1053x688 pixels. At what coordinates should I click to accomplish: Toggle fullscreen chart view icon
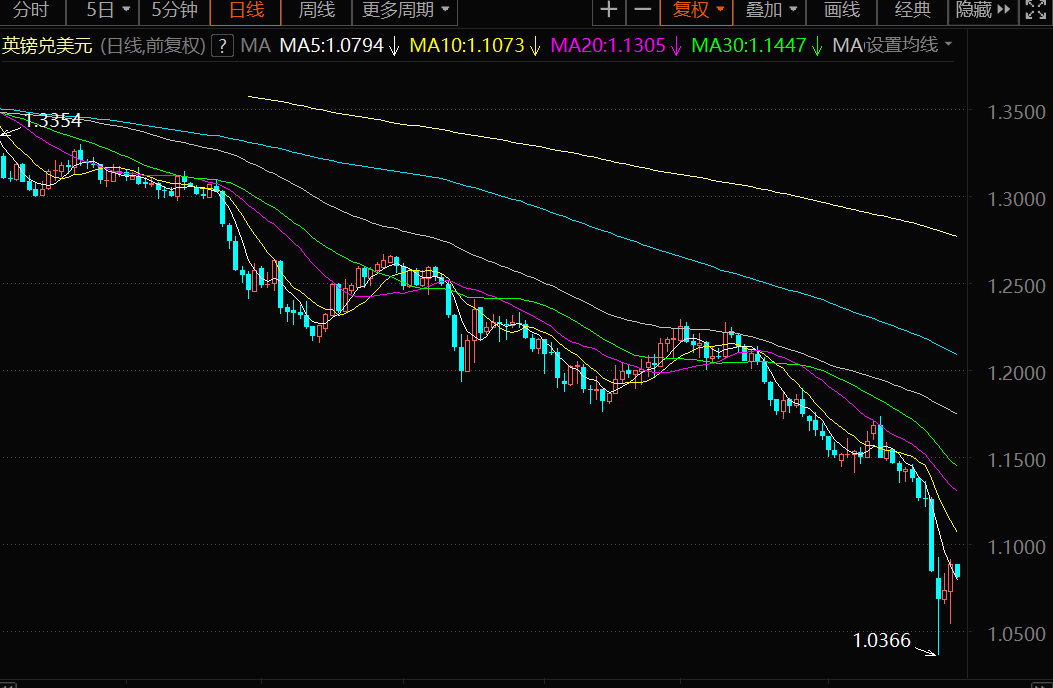[1035, 10]
